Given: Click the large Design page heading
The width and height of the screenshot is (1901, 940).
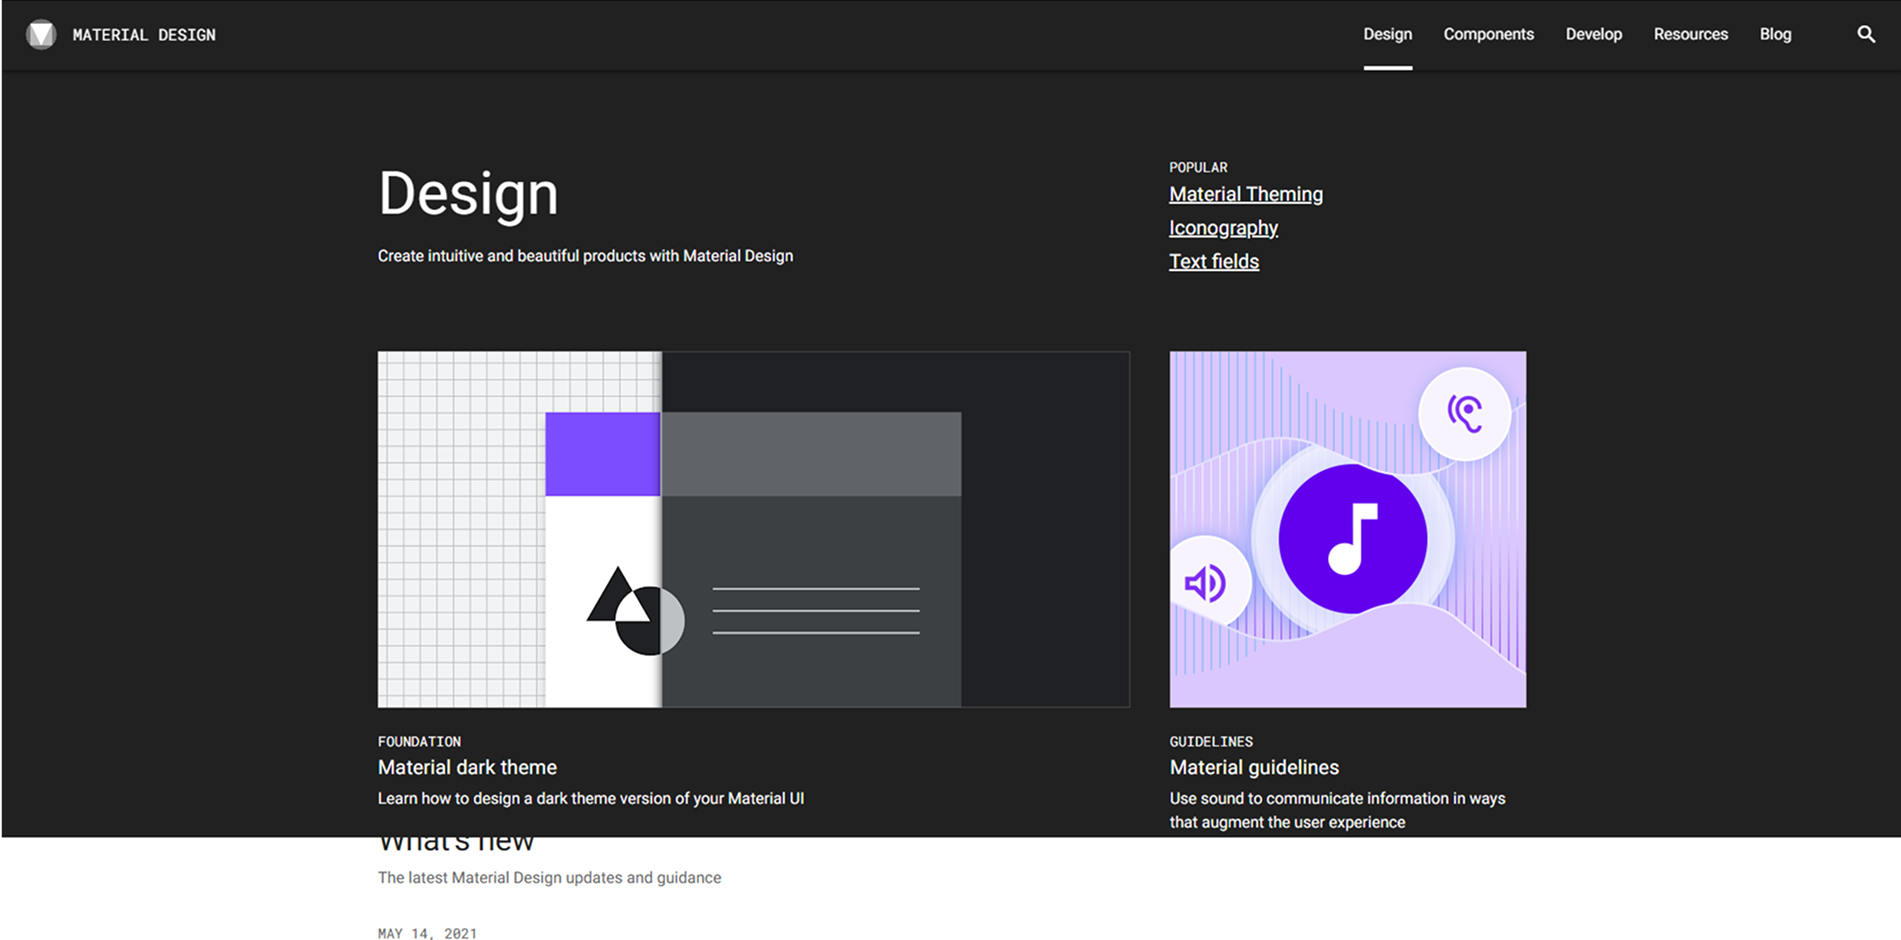Looking at the screenshot, I should point(468,194).
